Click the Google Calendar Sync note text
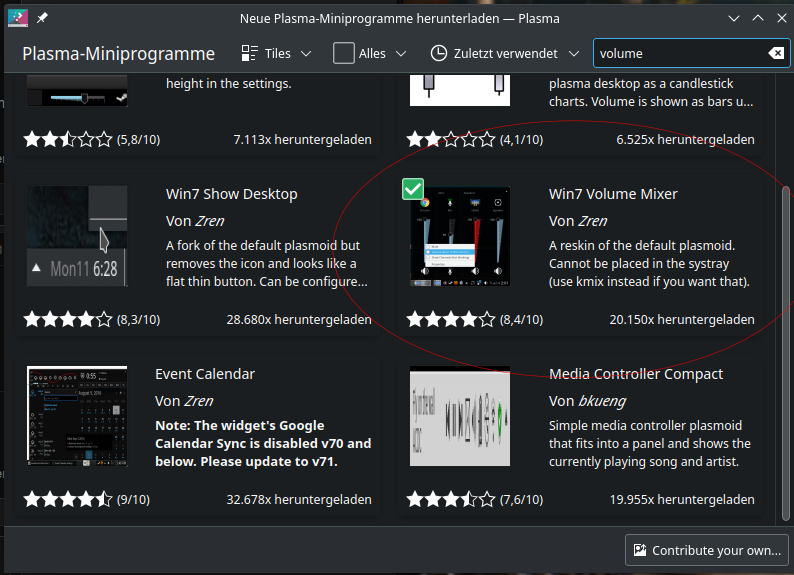Image resolution: width=794 pixels, height=575 pixels. tap(263, 443)
